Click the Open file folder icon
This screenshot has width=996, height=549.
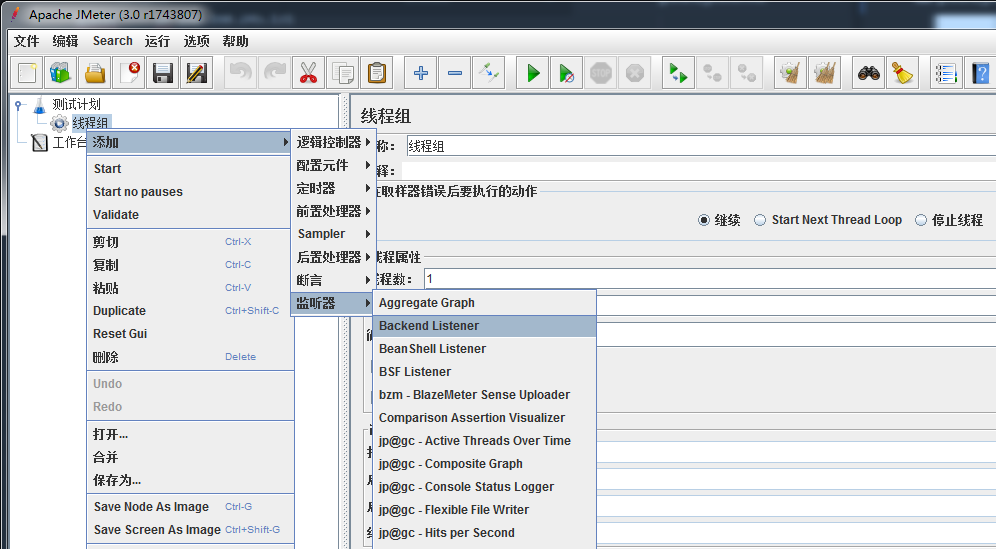tap(95, 73)
